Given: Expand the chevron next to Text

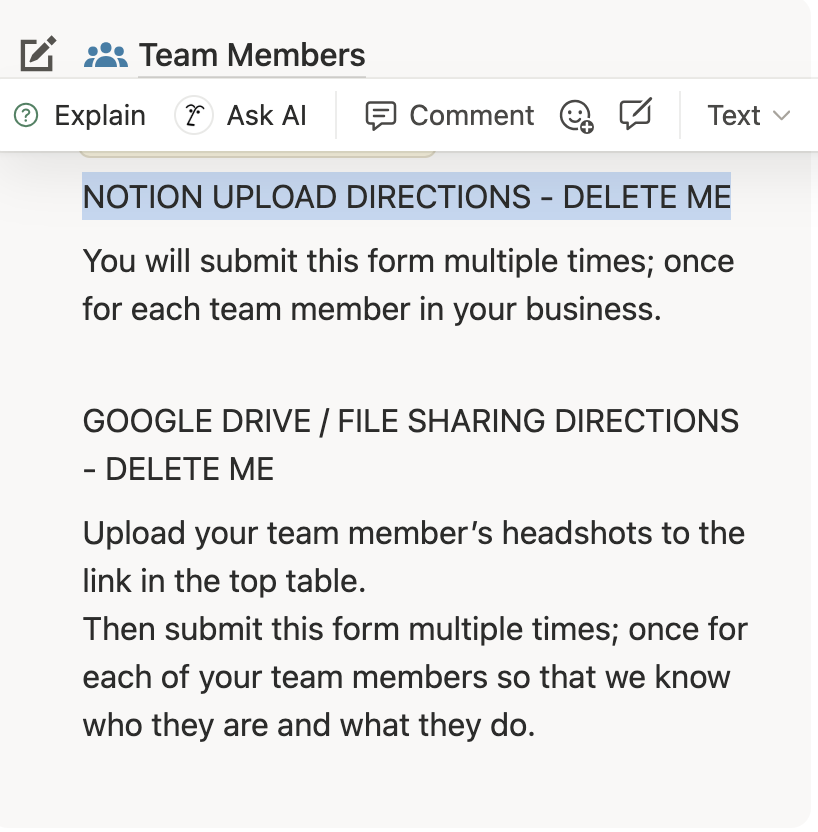Looking at the screenshot, I should [x=782, y=116].
